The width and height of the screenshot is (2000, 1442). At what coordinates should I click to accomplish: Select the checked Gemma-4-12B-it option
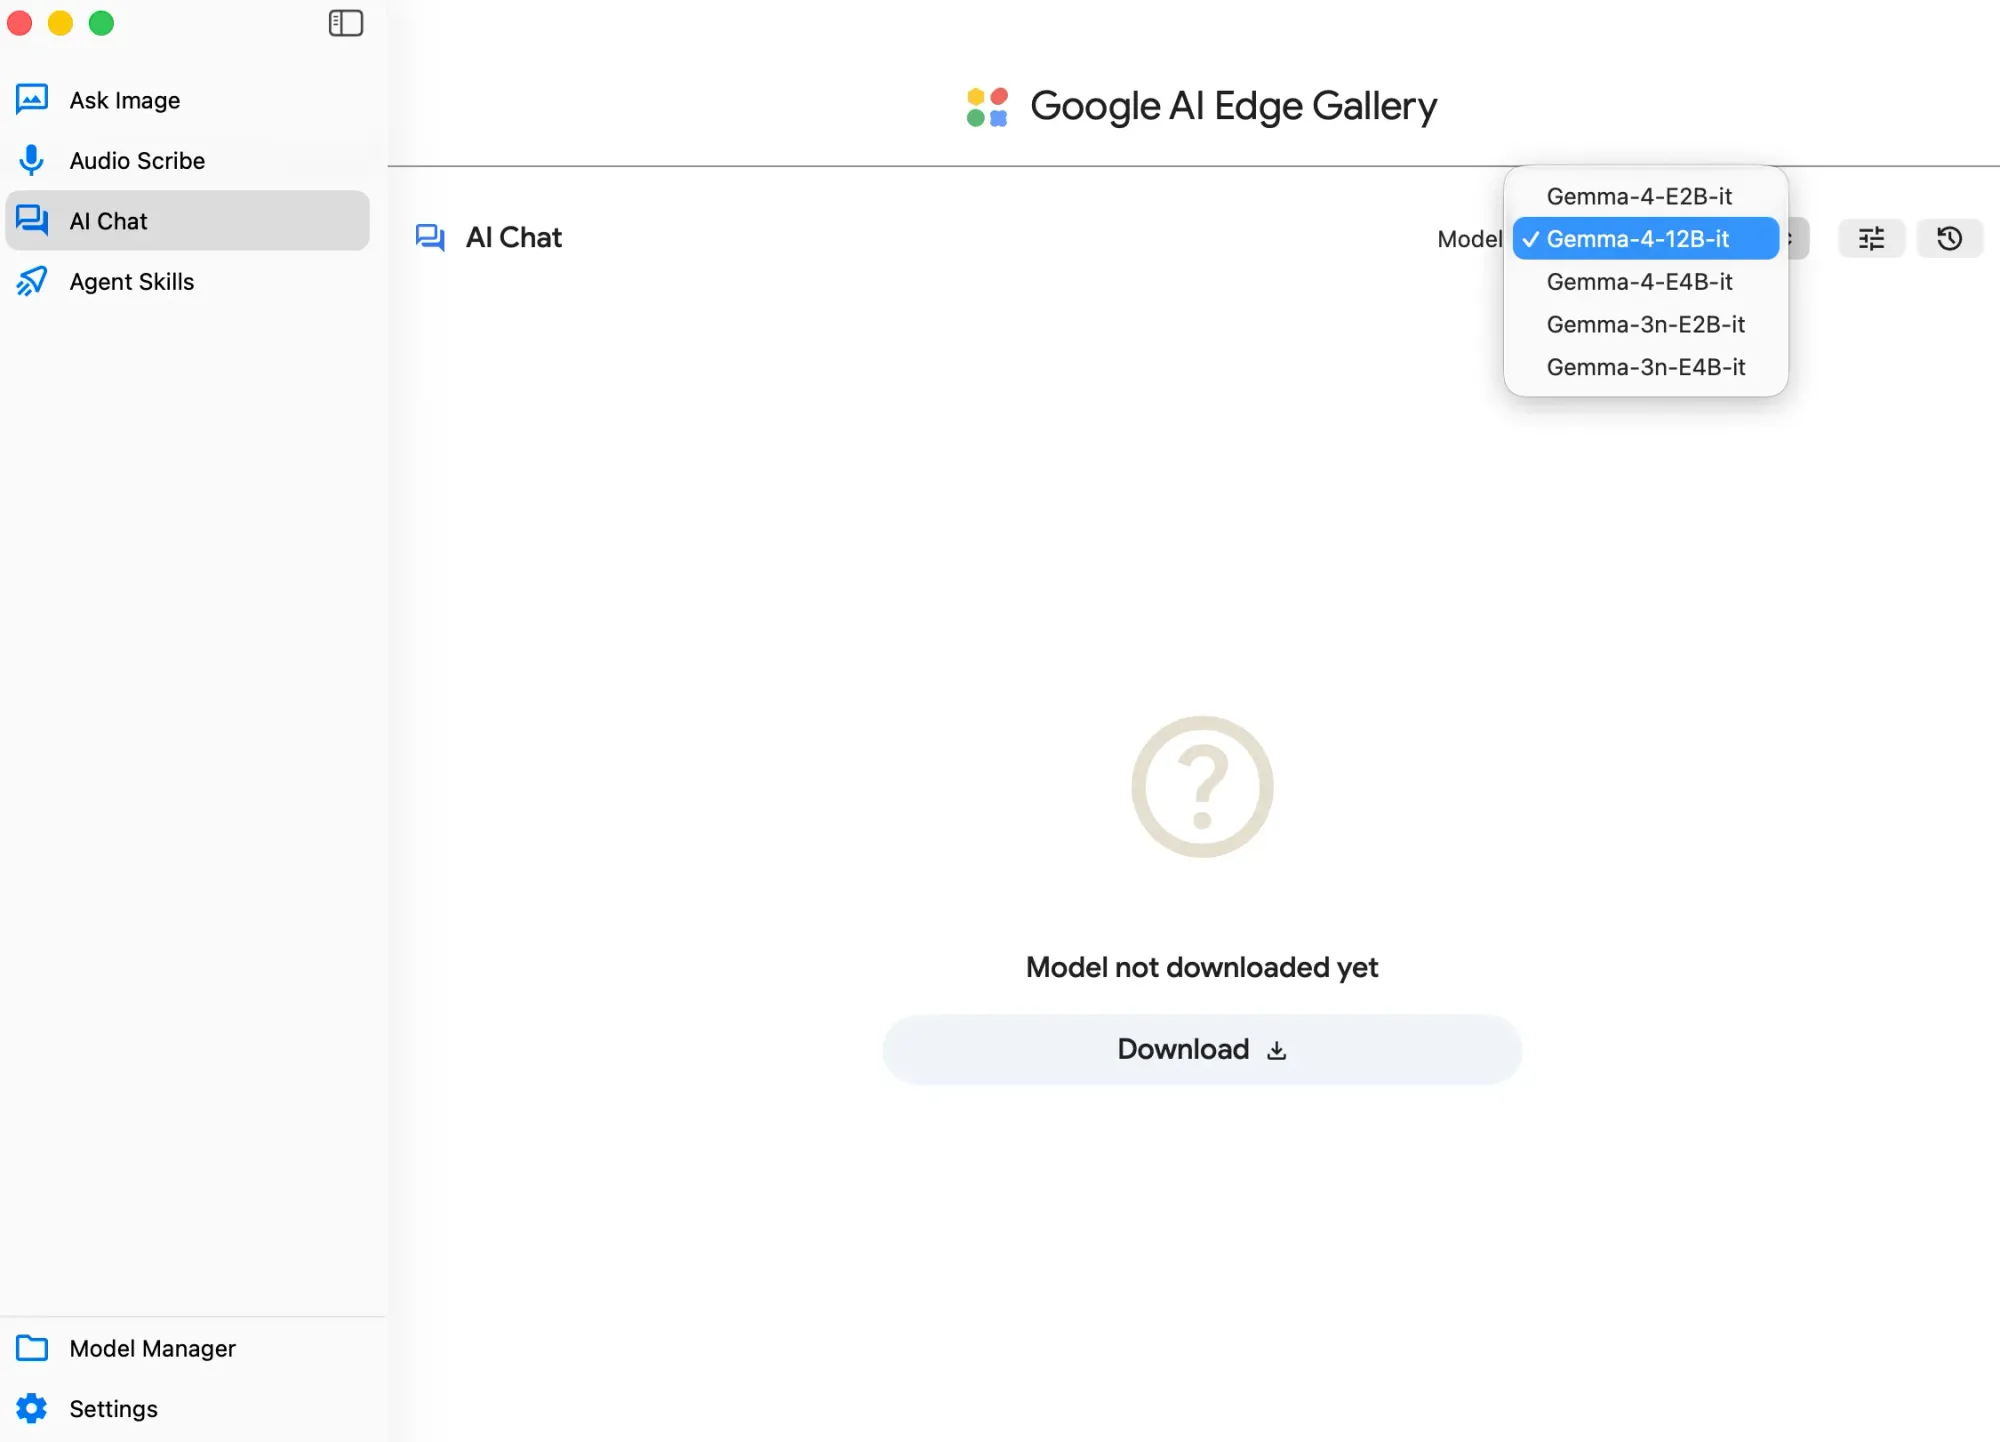(x=1645, y=239)
